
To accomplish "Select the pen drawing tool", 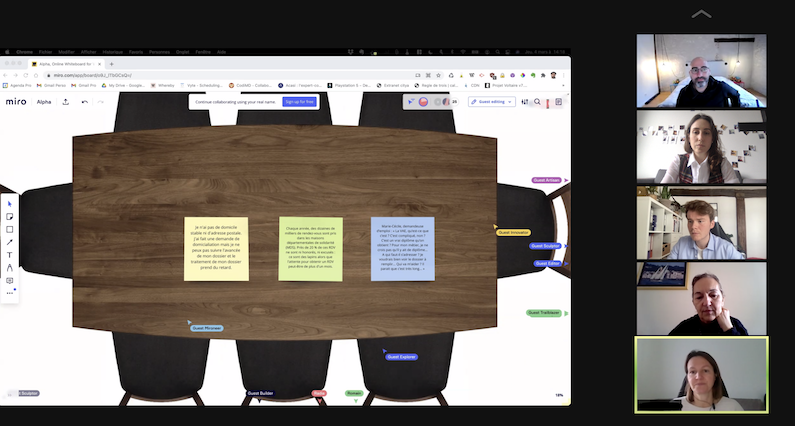I will click(x=10, y=267).
